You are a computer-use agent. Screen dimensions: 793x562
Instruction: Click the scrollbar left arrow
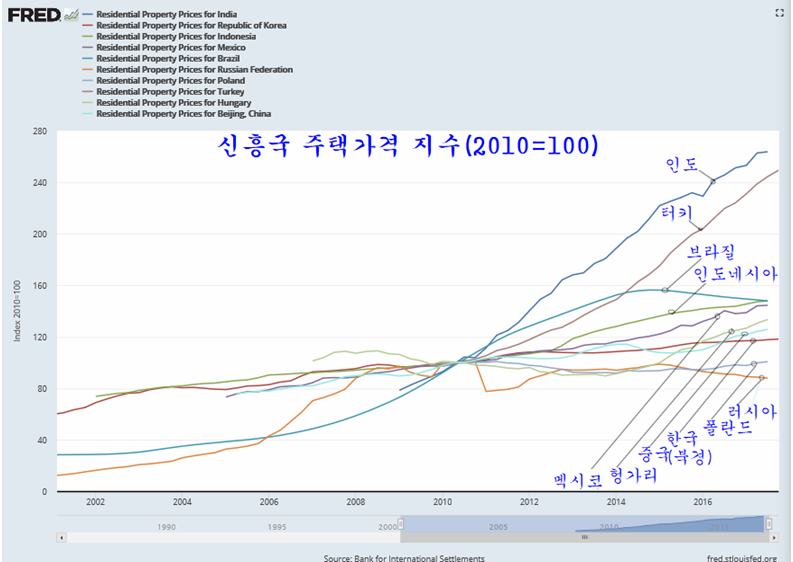pos(62,537)
